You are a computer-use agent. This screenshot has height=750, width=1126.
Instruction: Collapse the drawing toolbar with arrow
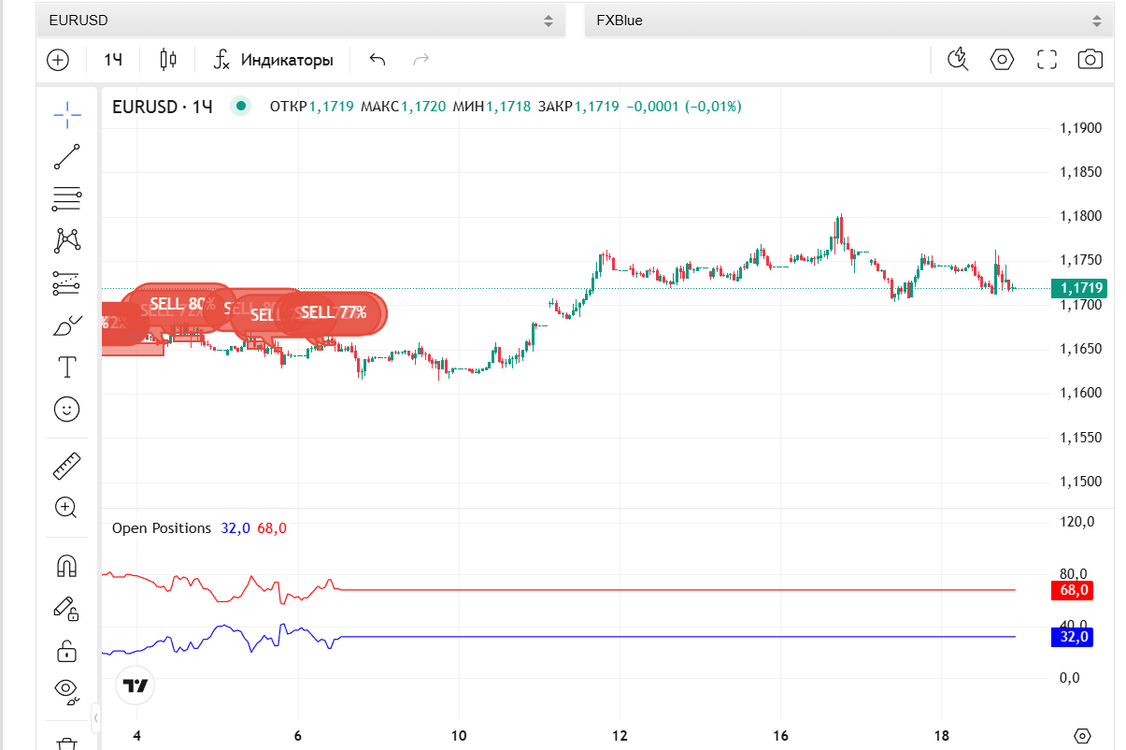(x=96, y=717)
